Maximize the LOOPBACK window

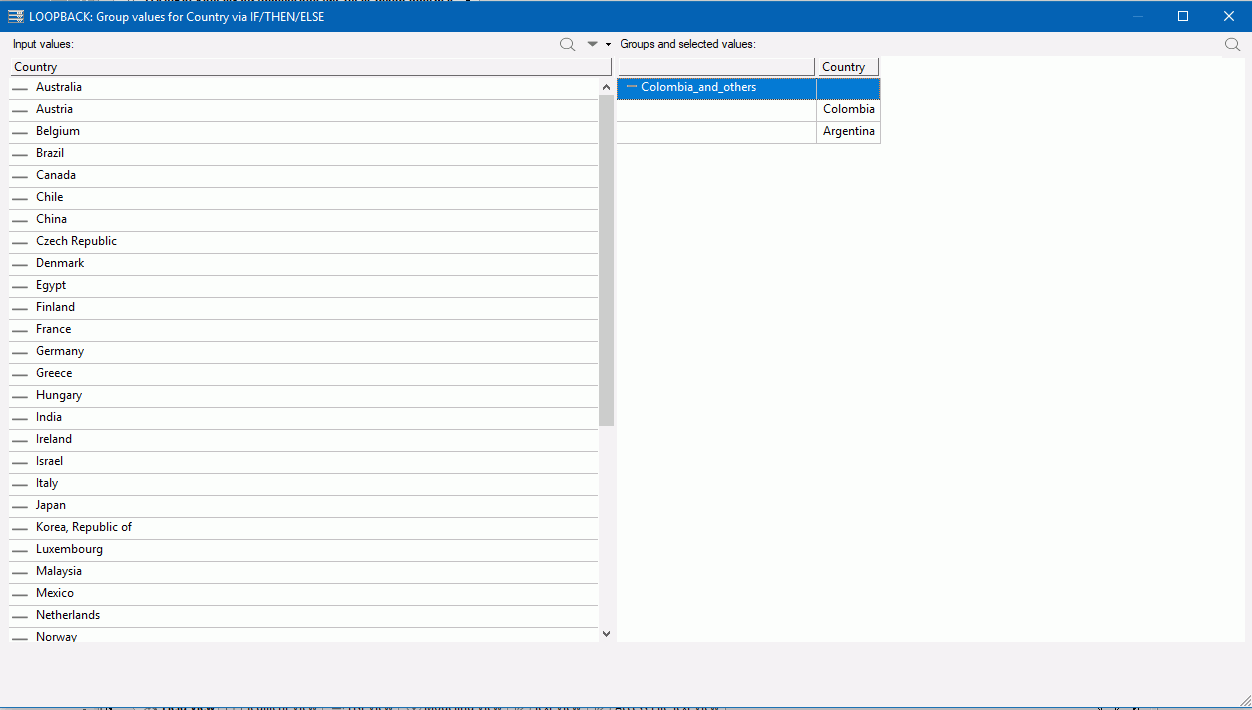tap(1183, 16)
